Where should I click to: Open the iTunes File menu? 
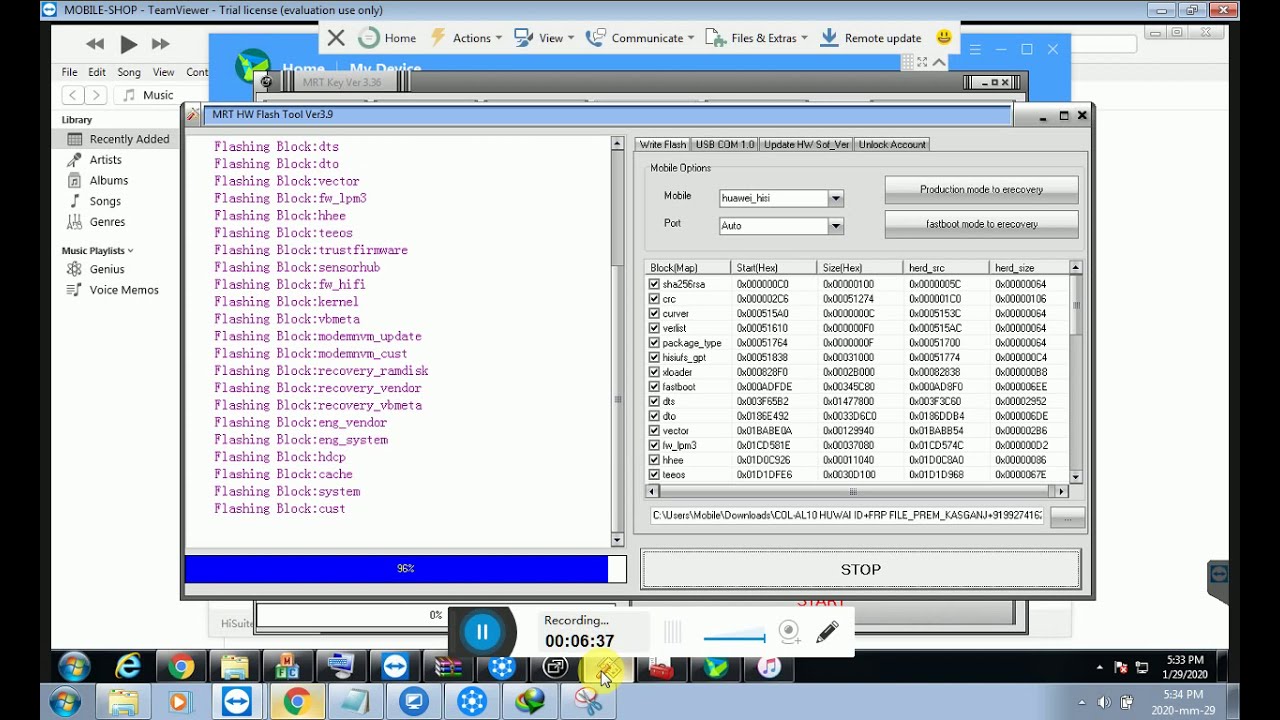pos(69,72)
